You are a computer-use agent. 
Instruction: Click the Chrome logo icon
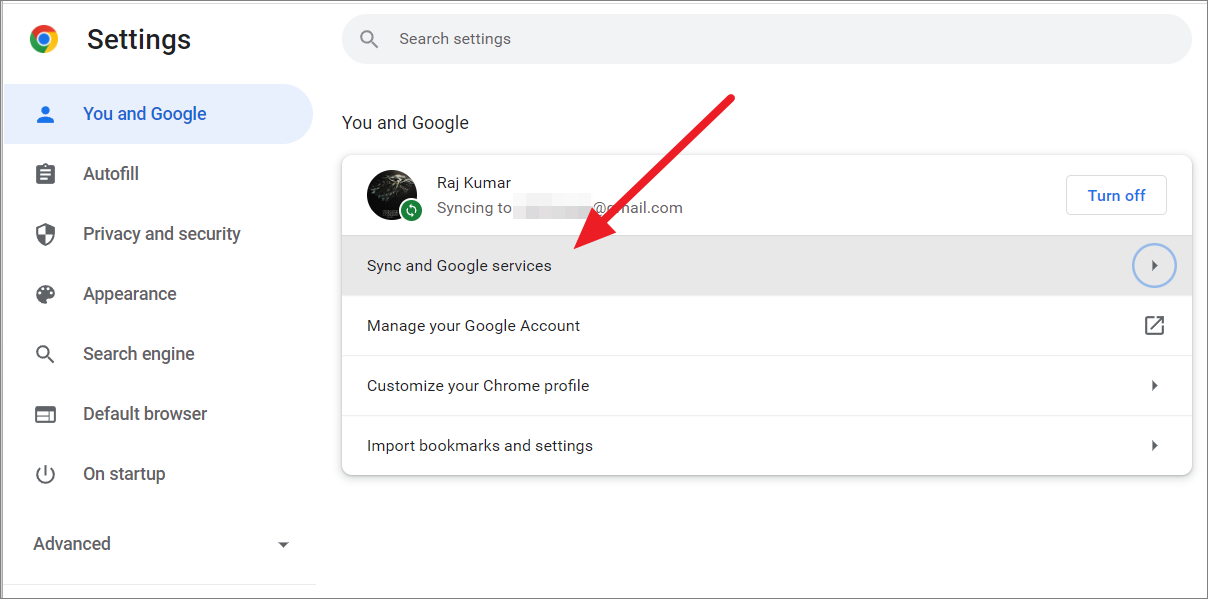click(x=44, y=39)
